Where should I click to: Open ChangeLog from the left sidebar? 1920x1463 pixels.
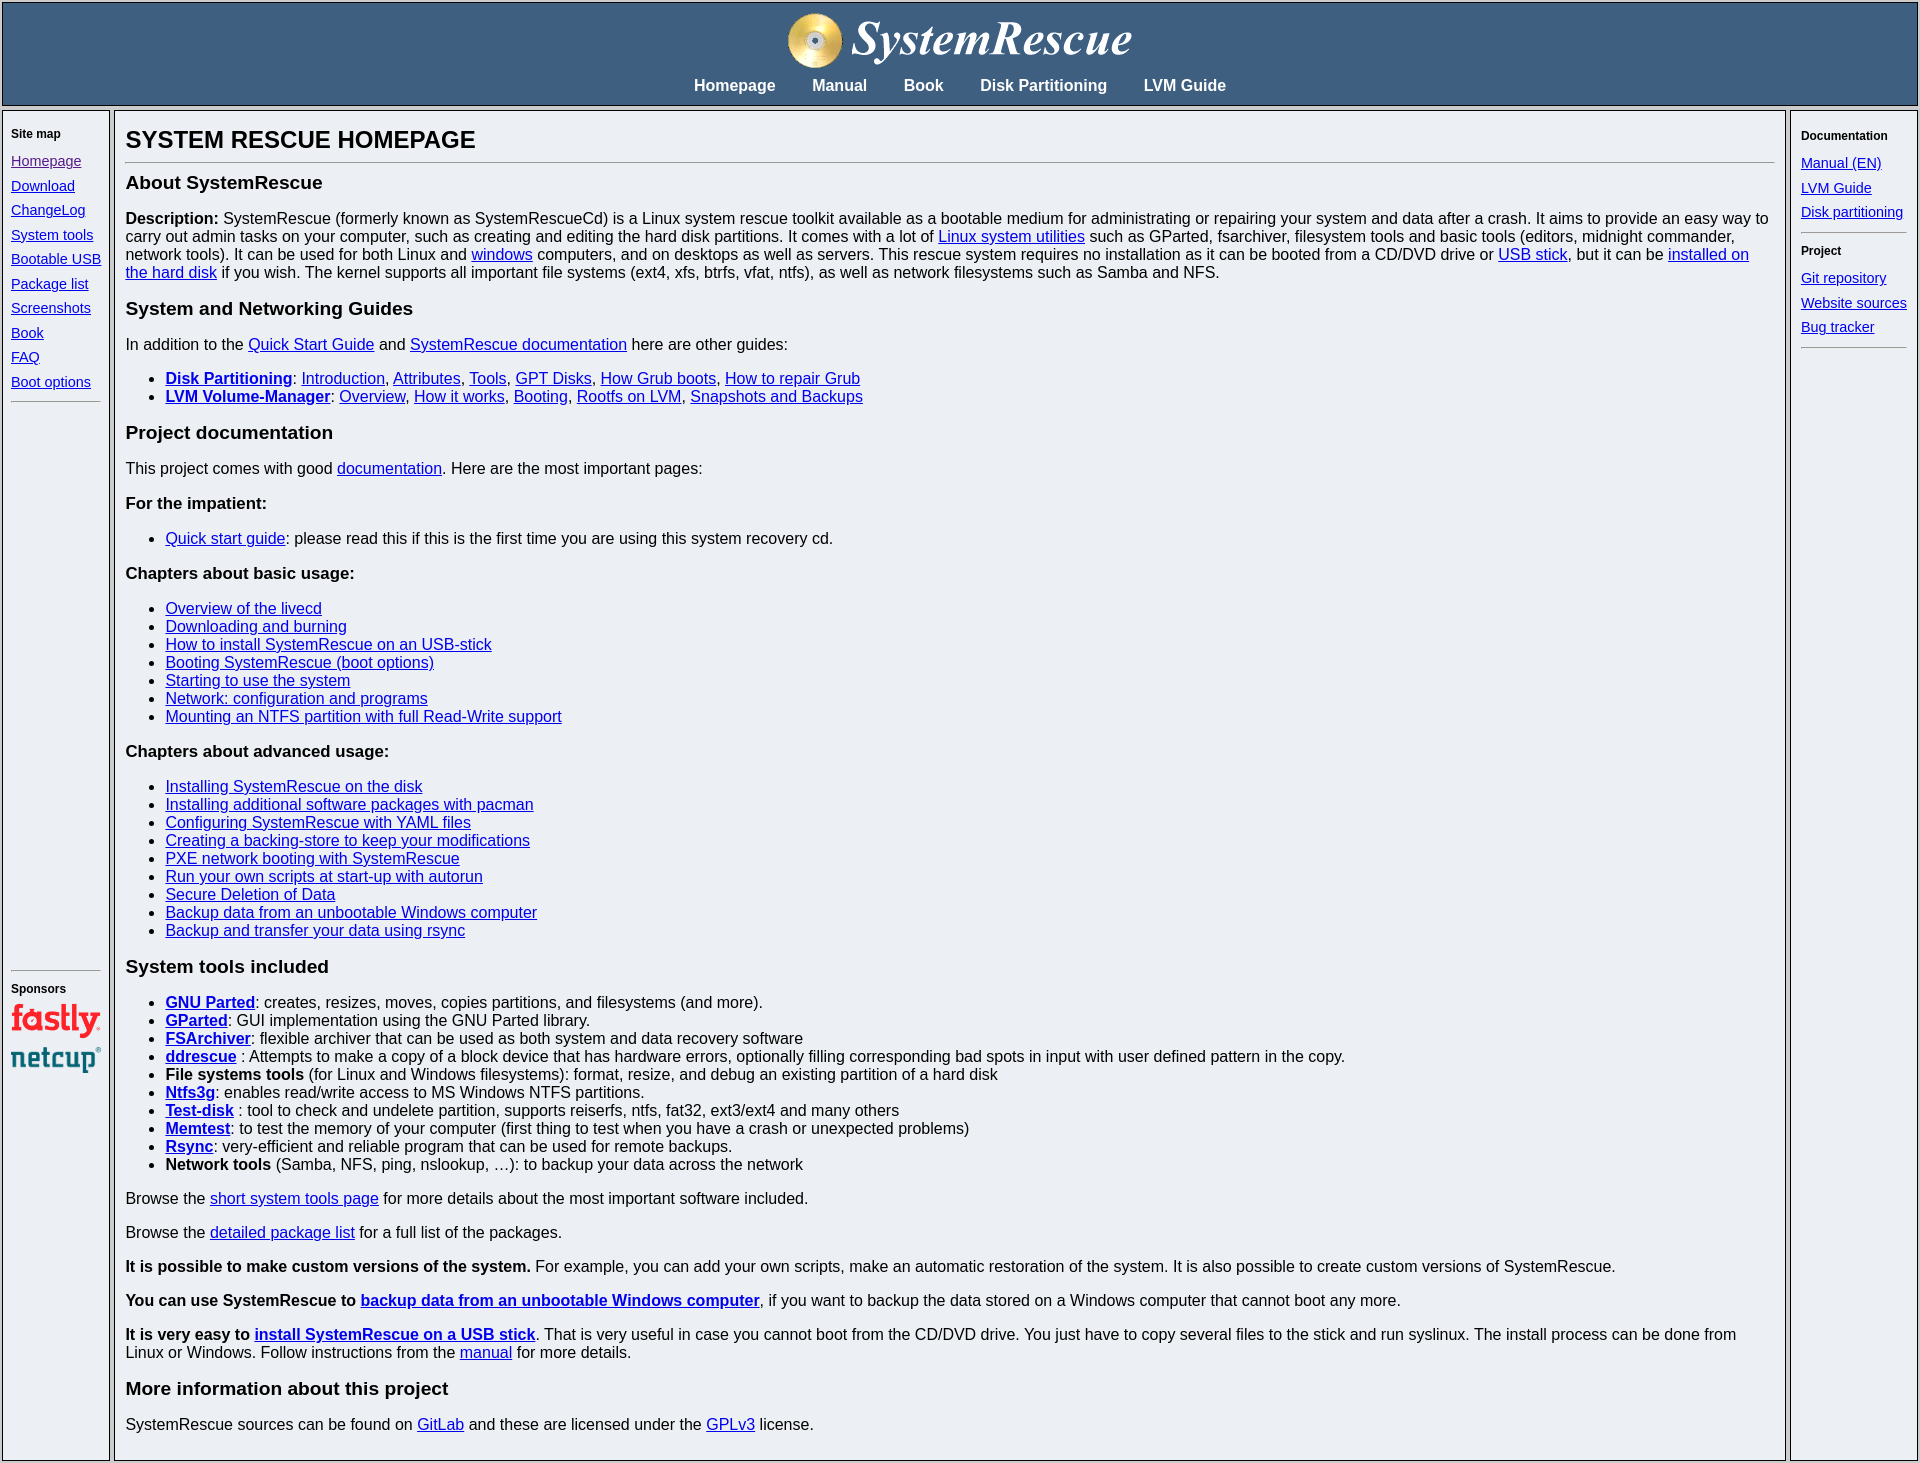tap(48, 210)
